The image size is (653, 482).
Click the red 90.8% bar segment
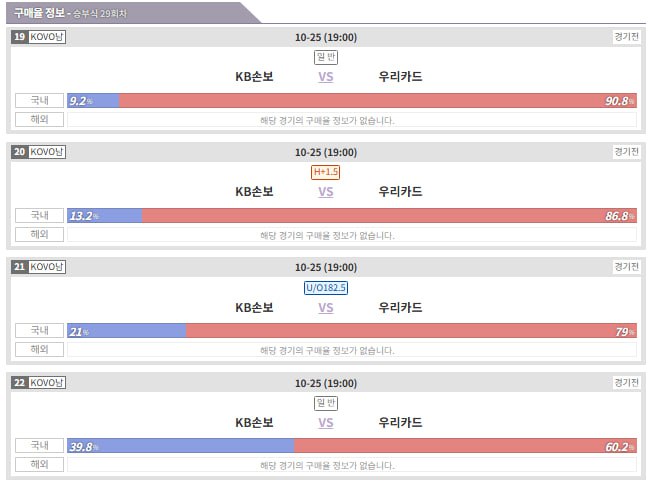378,101
